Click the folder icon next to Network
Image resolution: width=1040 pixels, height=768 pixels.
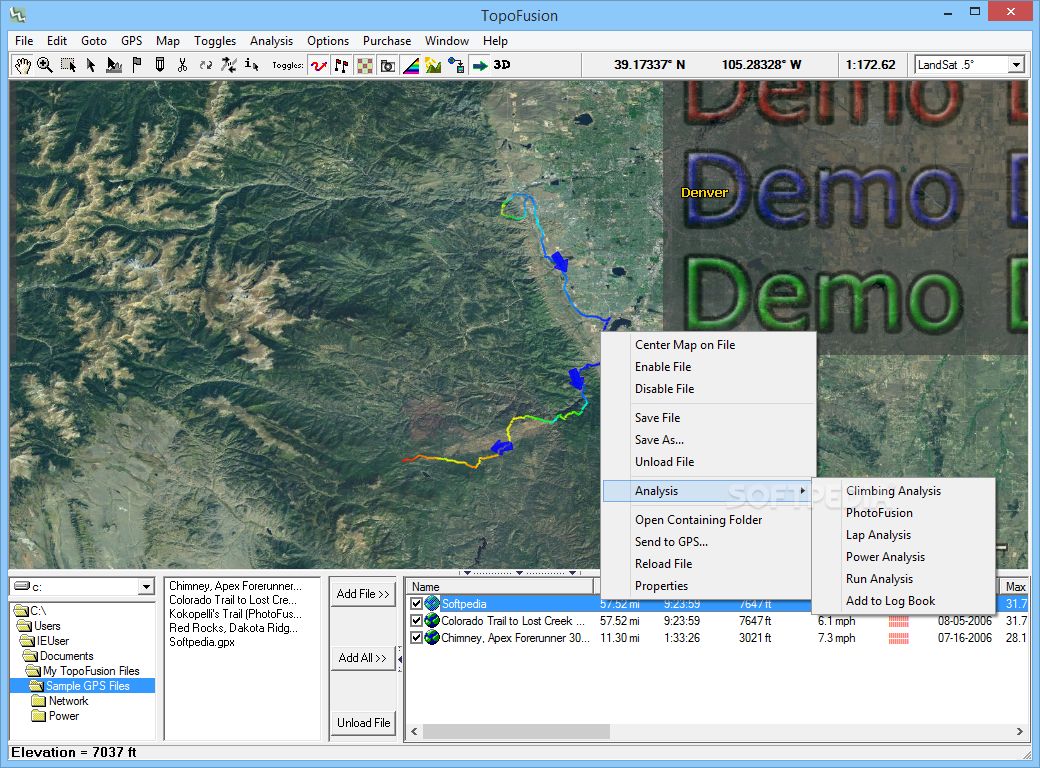38,701
